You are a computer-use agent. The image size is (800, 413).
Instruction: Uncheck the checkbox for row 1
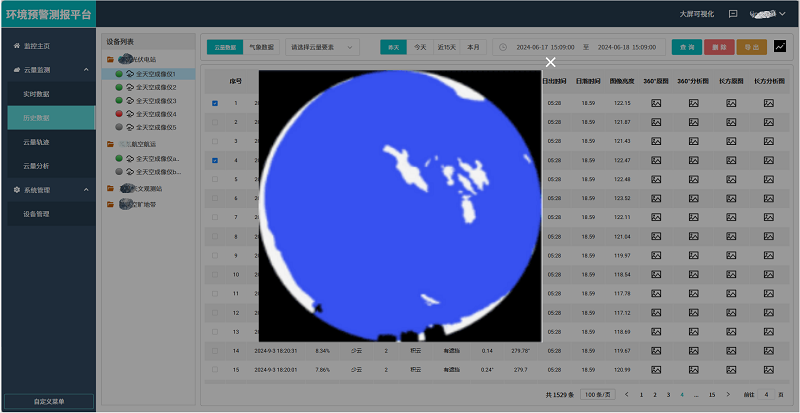coord(215,103)
